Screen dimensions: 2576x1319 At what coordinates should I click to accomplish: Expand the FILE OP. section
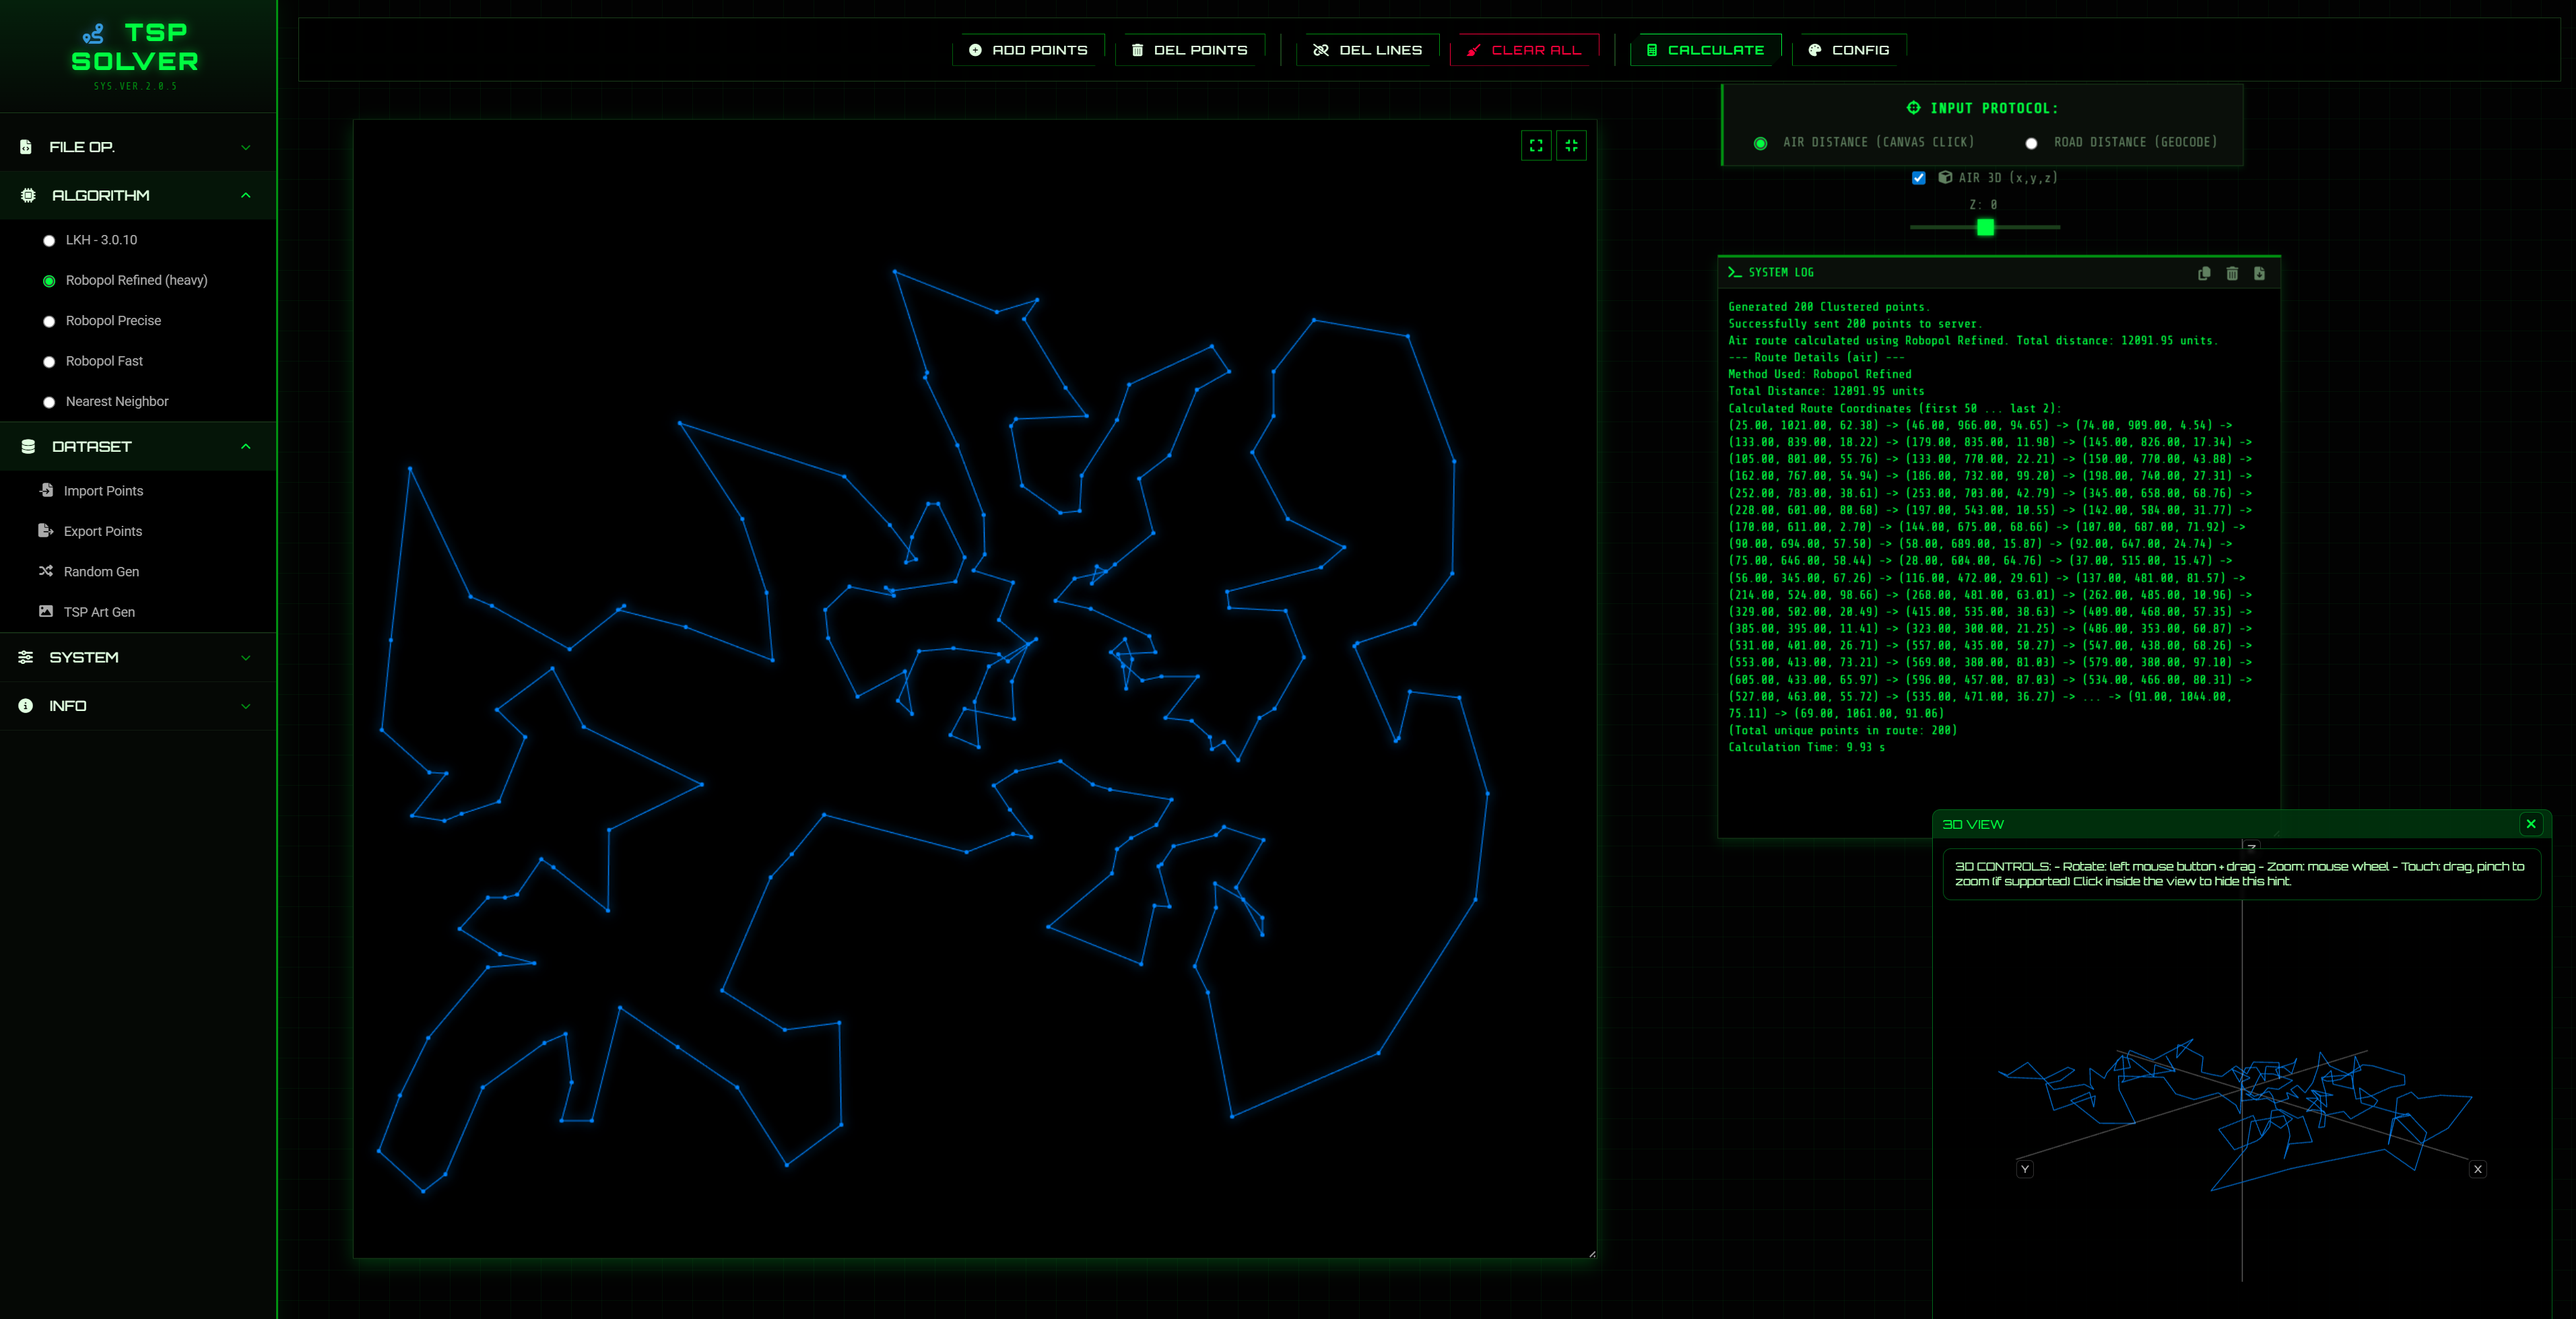(x=138, y=147)
